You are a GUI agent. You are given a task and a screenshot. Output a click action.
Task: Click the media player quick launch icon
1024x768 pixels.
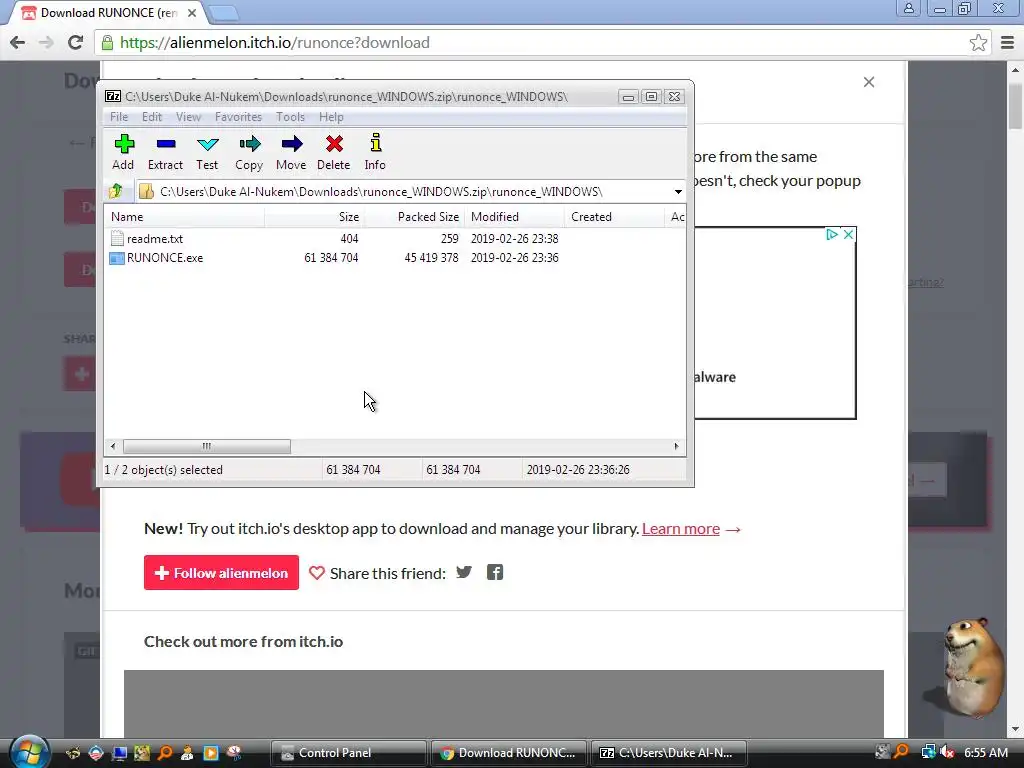click(x=210, y=753)
